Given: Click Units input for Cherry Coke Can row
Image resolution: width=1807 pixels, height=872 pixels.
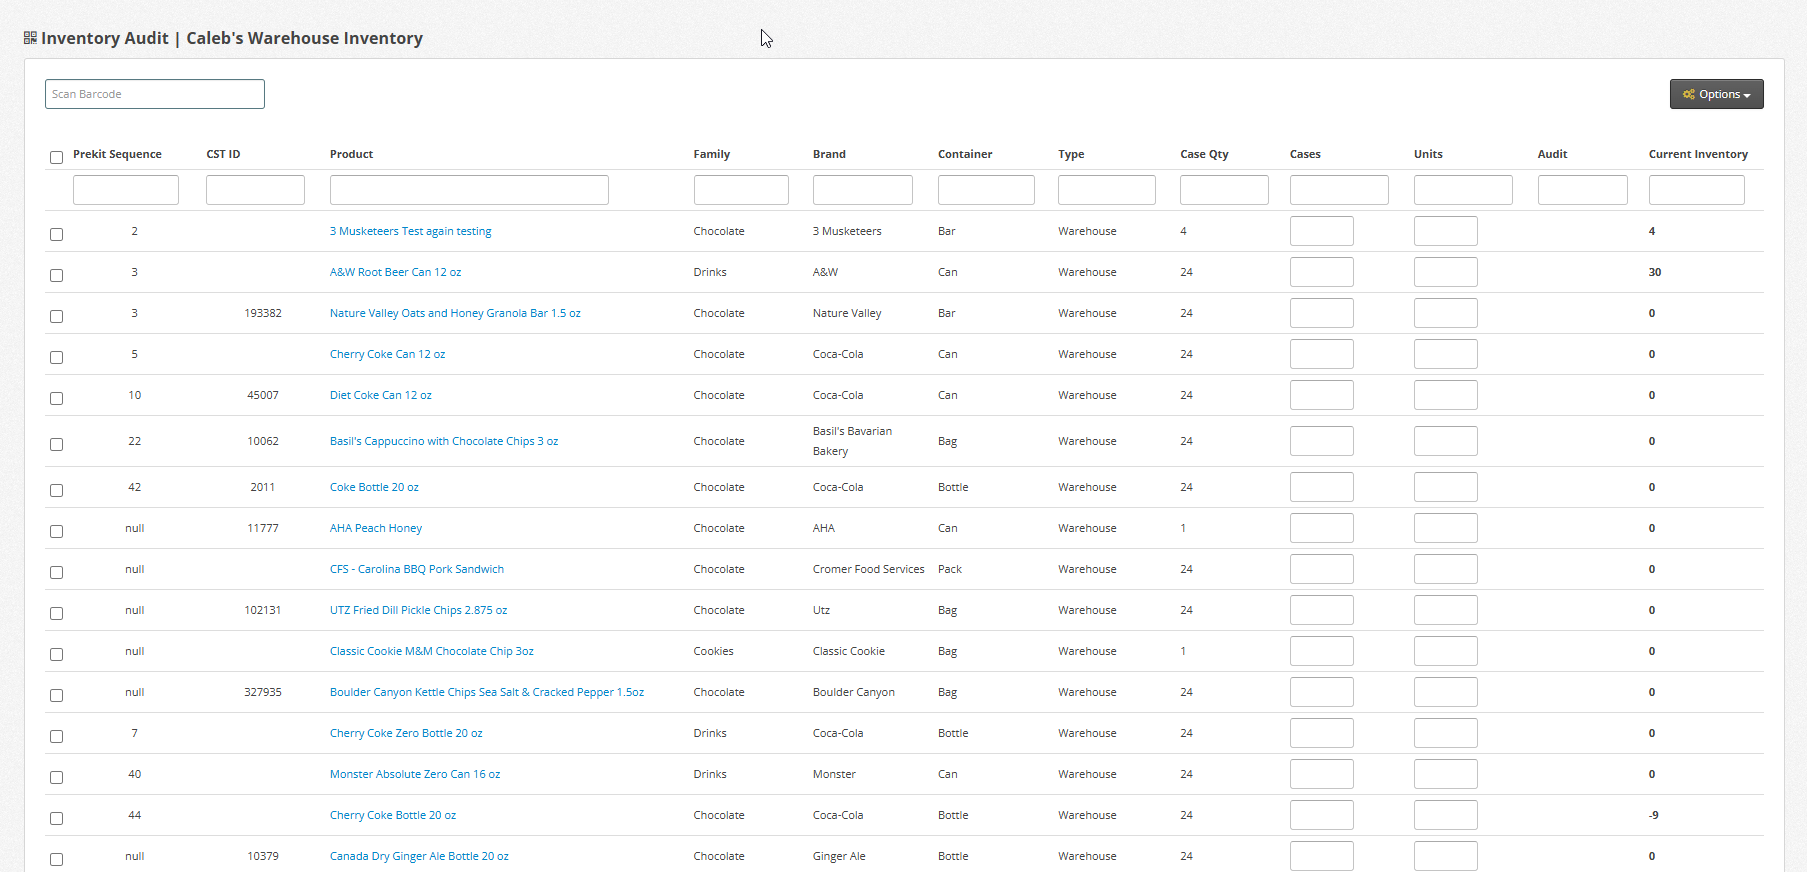Looking at the screenshot, I should click(x=1446, y=354).
